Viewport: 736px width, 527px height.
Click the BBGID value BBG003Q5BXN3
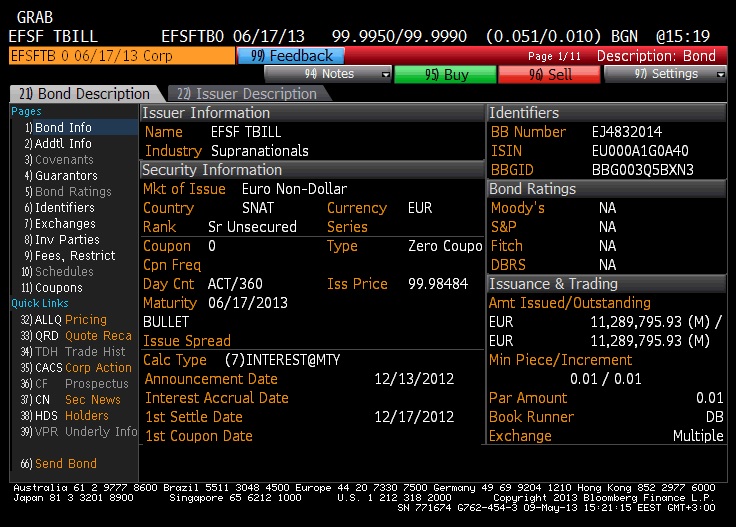pos(643,170)
